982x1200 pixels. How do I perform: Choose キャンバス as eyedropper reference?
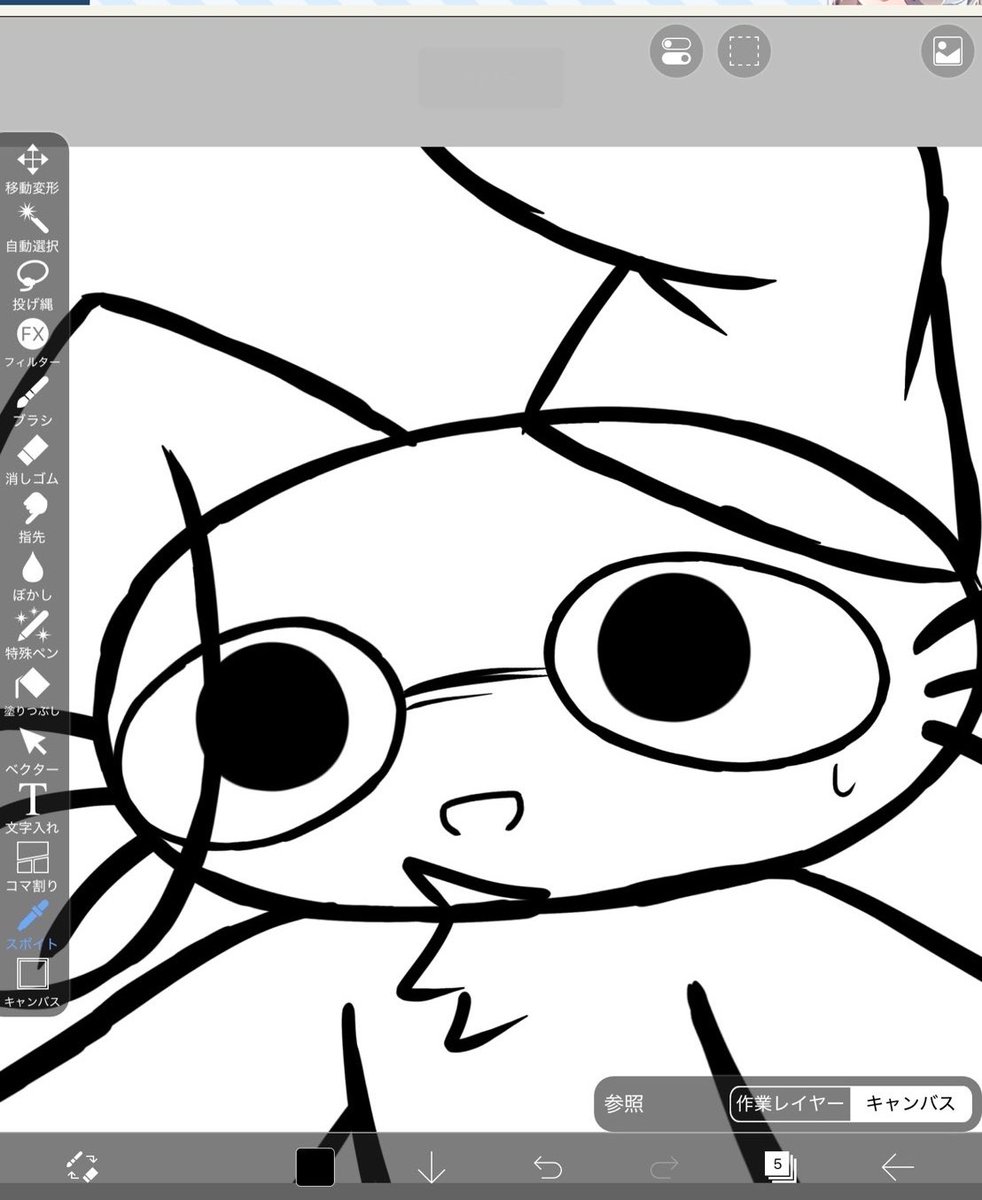[x=910, y=1104]
